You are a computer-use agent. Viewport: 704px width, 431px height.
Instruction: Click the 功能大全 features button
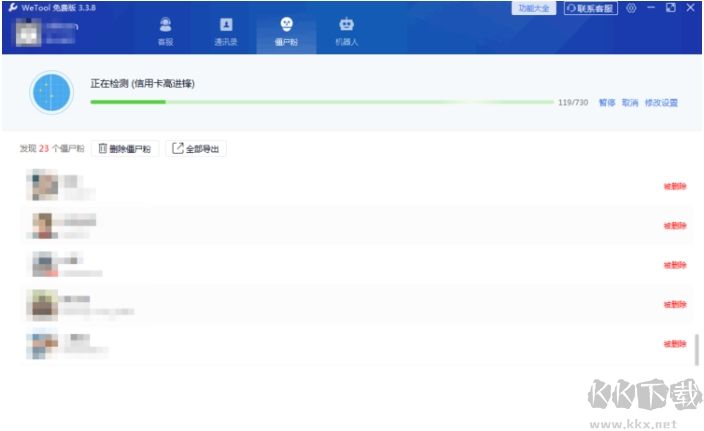[x=534, y=8]
